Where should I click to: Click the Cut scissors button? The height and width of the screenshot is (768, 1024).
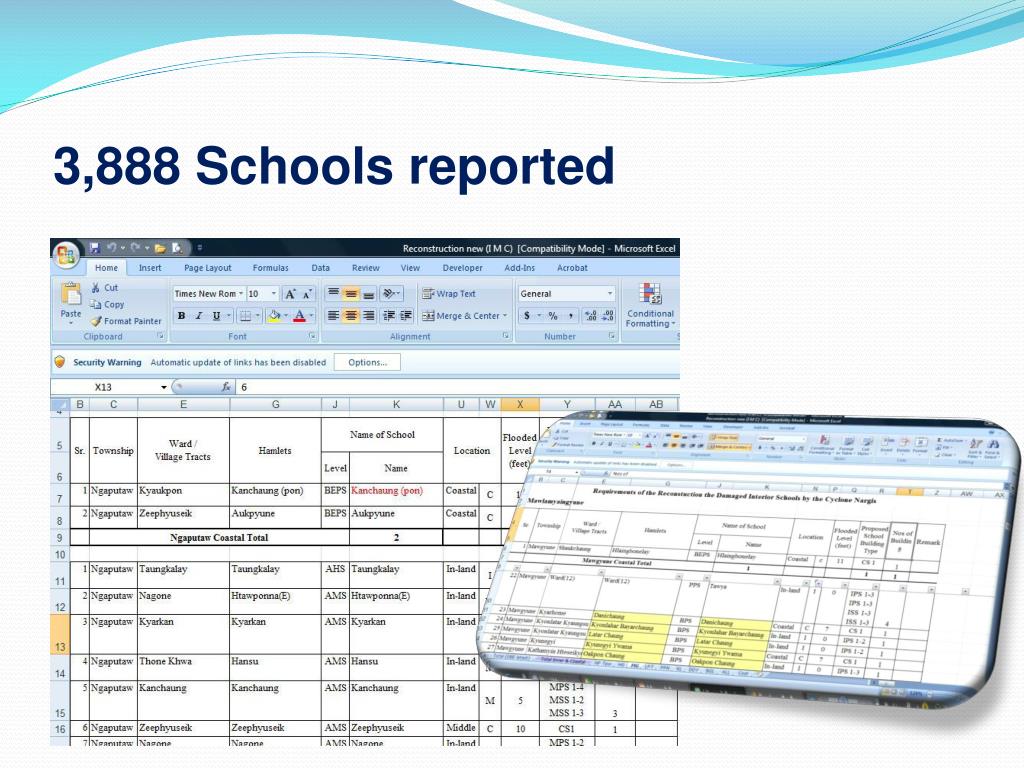pos(104,287)
